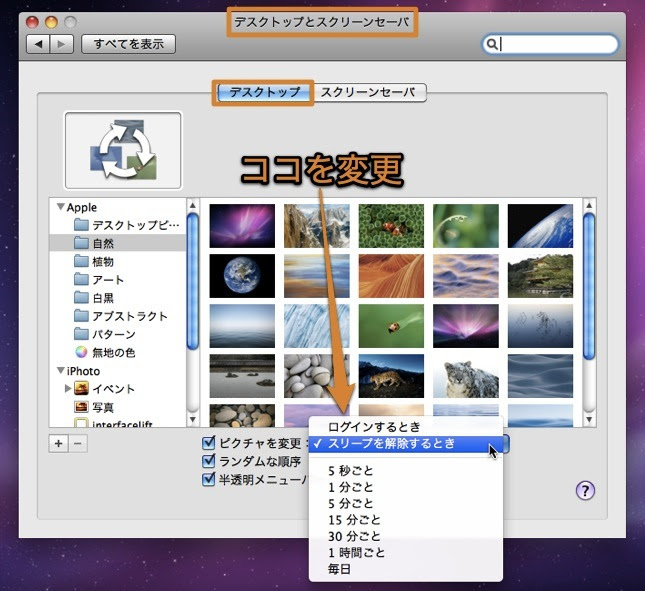Choose 5 分ごと from the popup menu
This screenshot has height=591, width=645.
tap(406, 503)
